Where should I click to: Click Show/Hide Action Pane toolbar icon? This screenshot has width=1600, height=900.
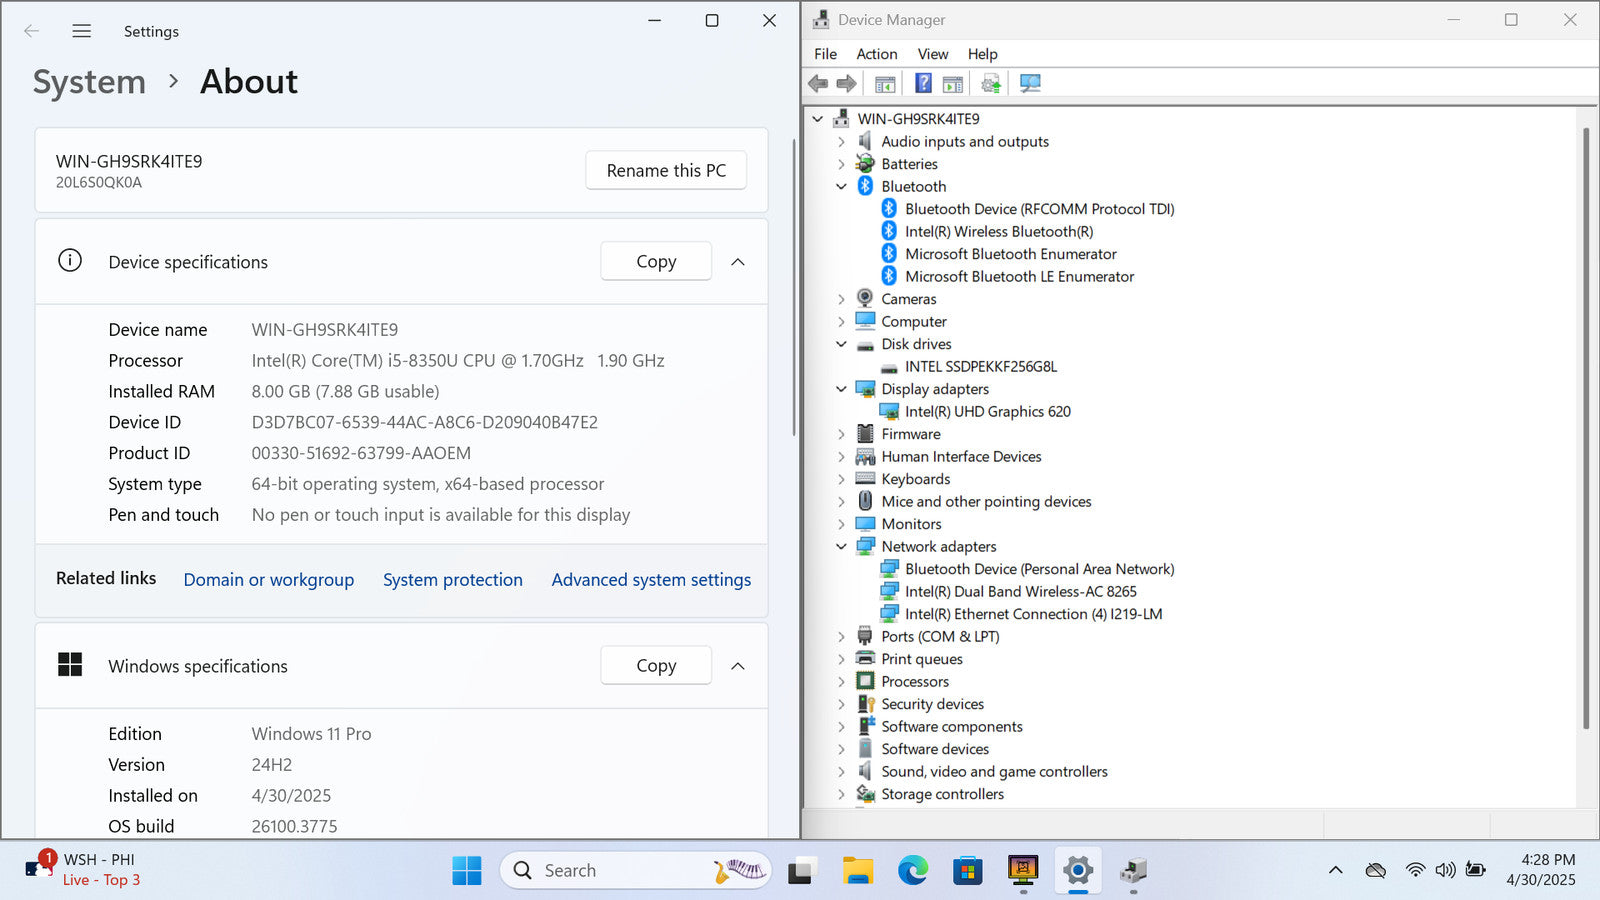[953, 84]
